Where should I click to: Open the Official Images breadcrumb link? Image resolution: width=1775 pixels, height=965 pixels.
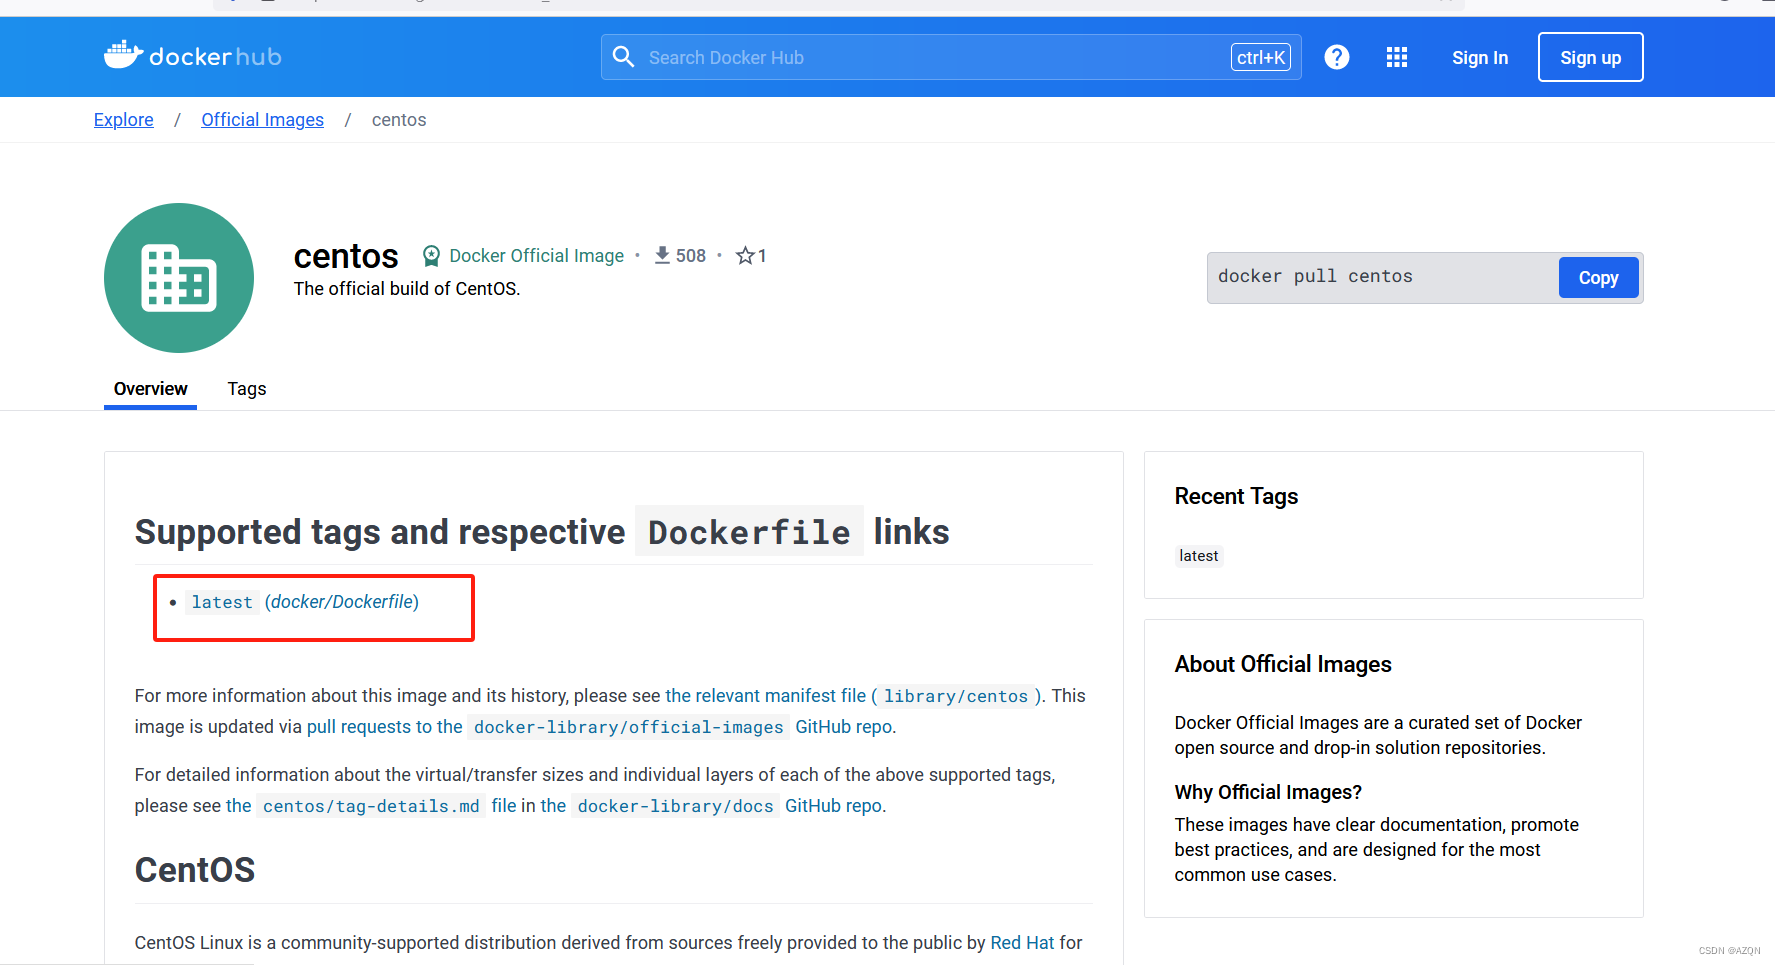(x=262, y=119)
